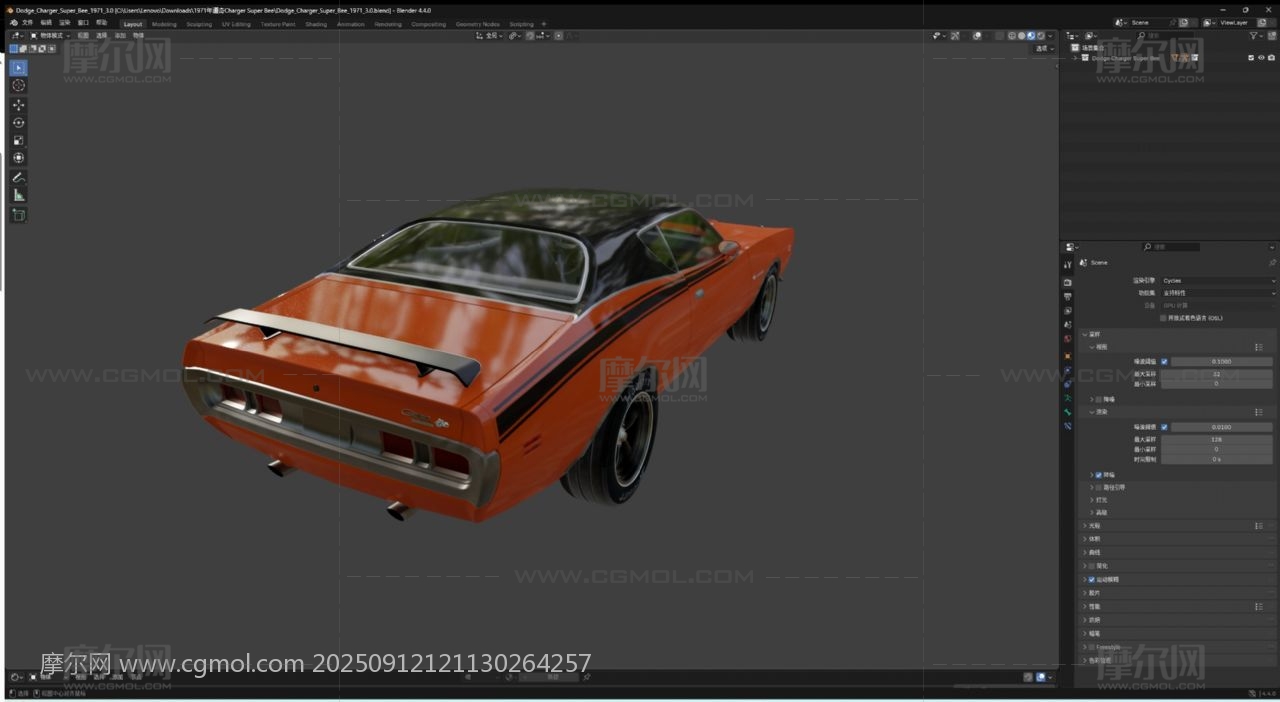Activate the Transform tool

(18, 158)
